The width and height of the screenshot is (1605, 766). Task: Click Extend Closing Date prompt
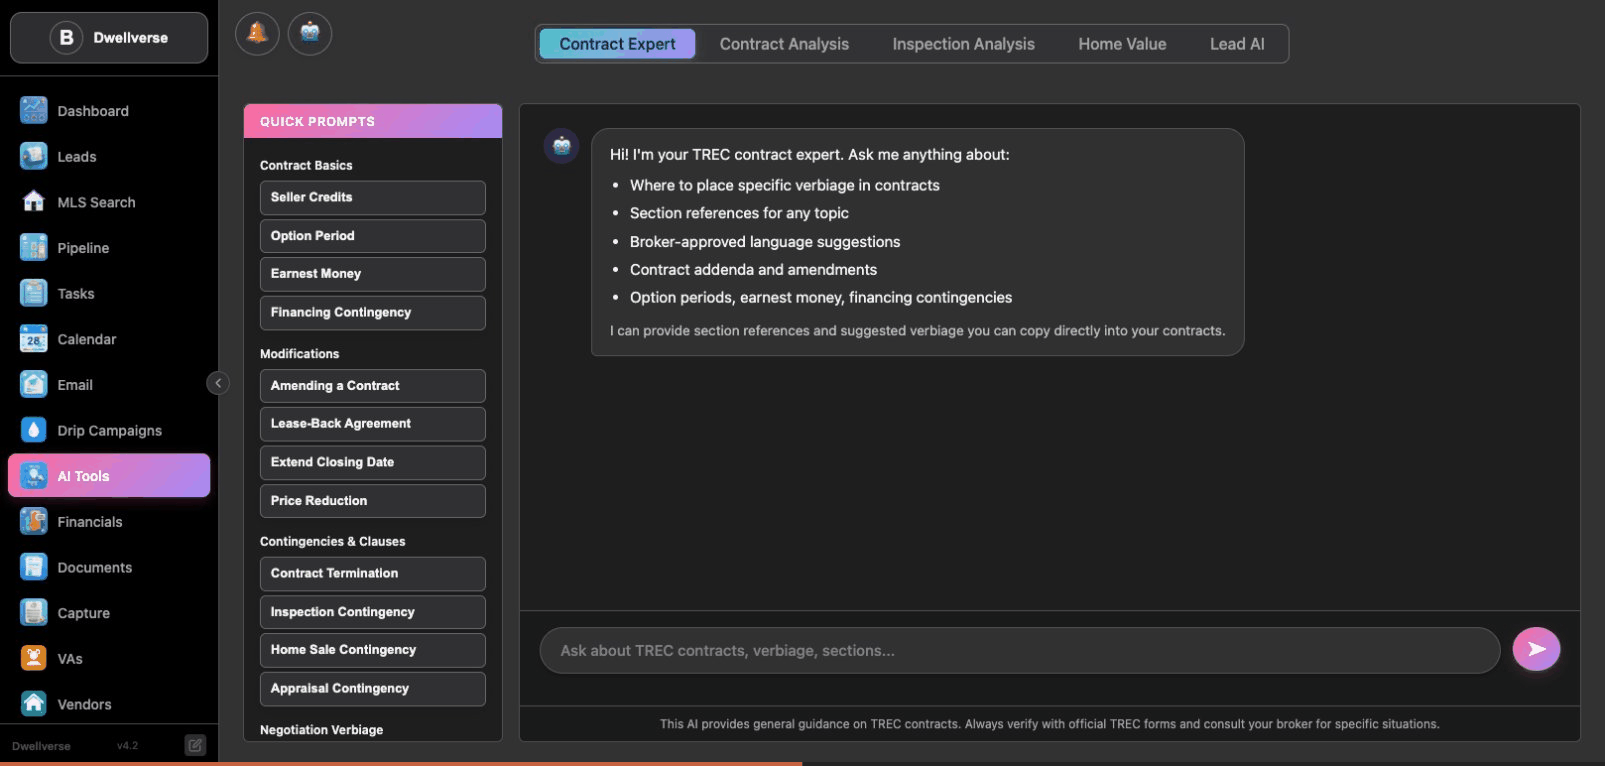[372, 463]
